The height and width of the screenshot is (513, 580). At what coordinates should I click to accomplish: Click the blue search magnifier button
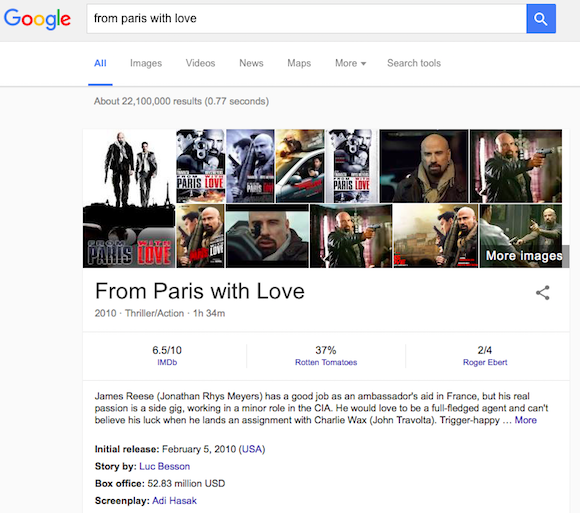[x=541, y=18]
